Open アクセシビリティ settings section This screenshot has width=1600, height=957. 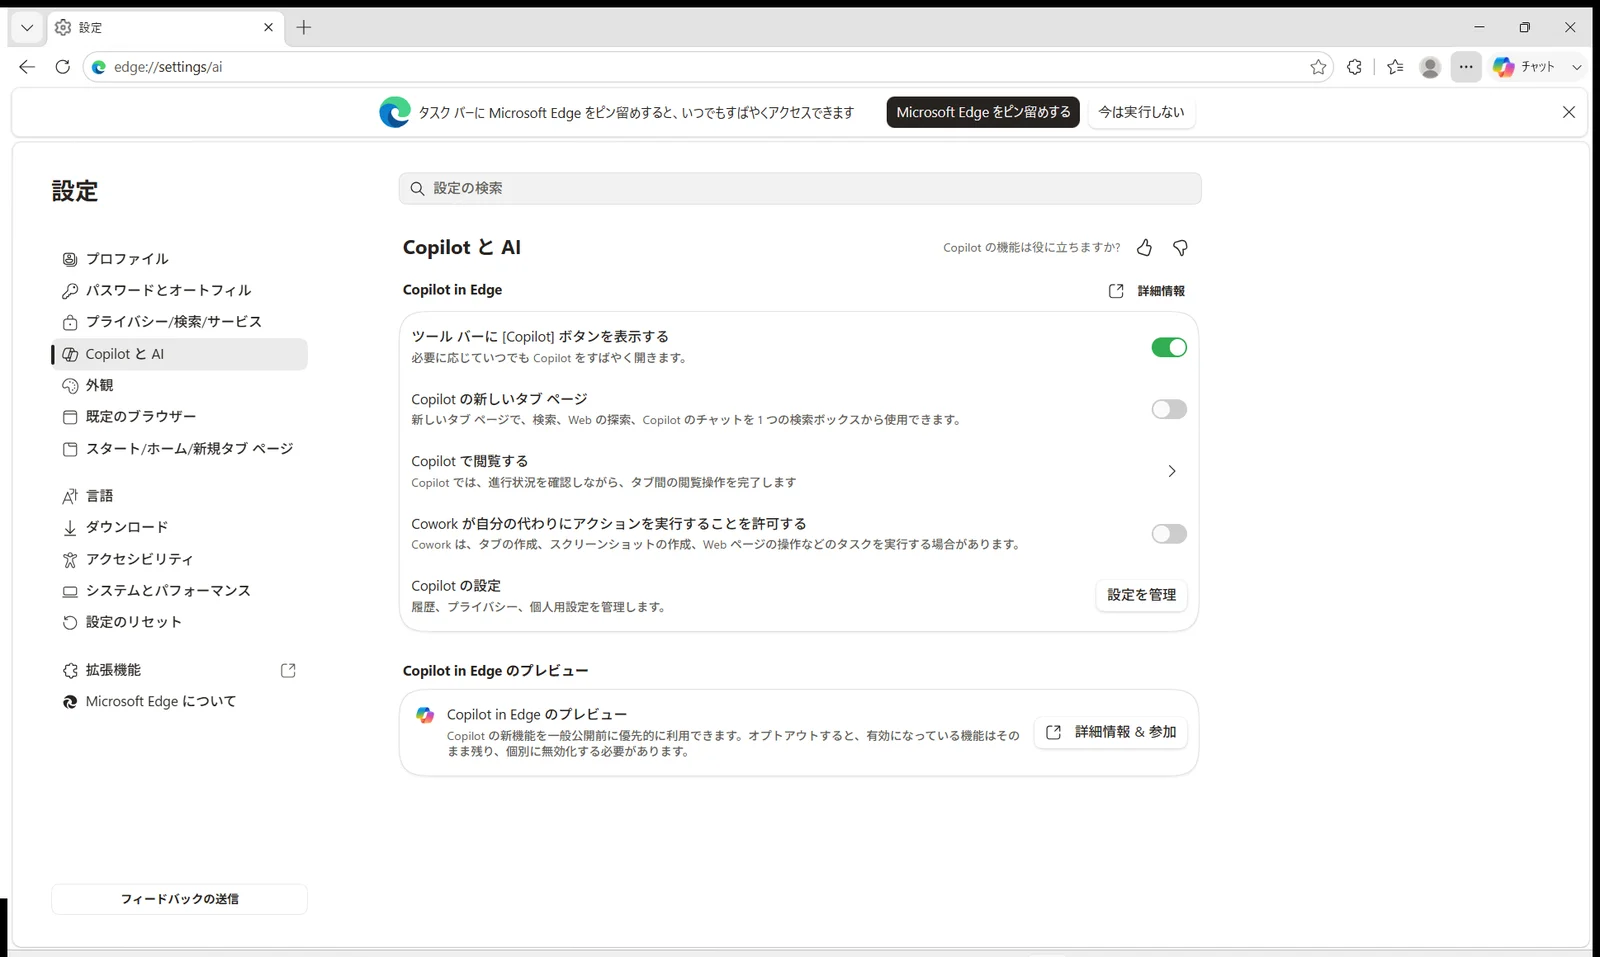[180, 559]
